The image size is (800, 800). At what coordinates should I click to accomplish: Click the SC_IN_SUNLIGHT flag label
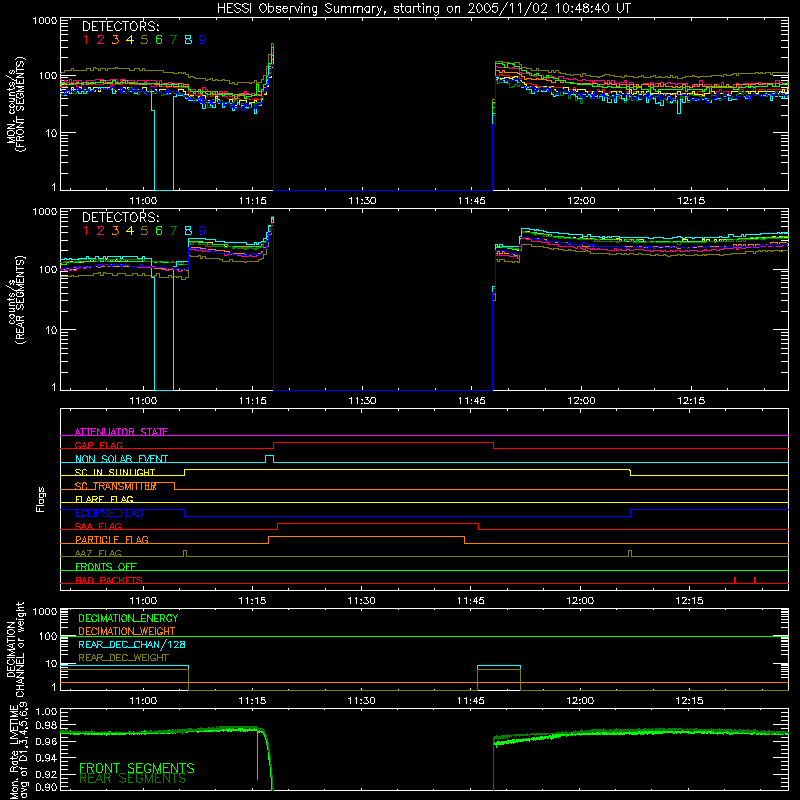pos(115,472)
